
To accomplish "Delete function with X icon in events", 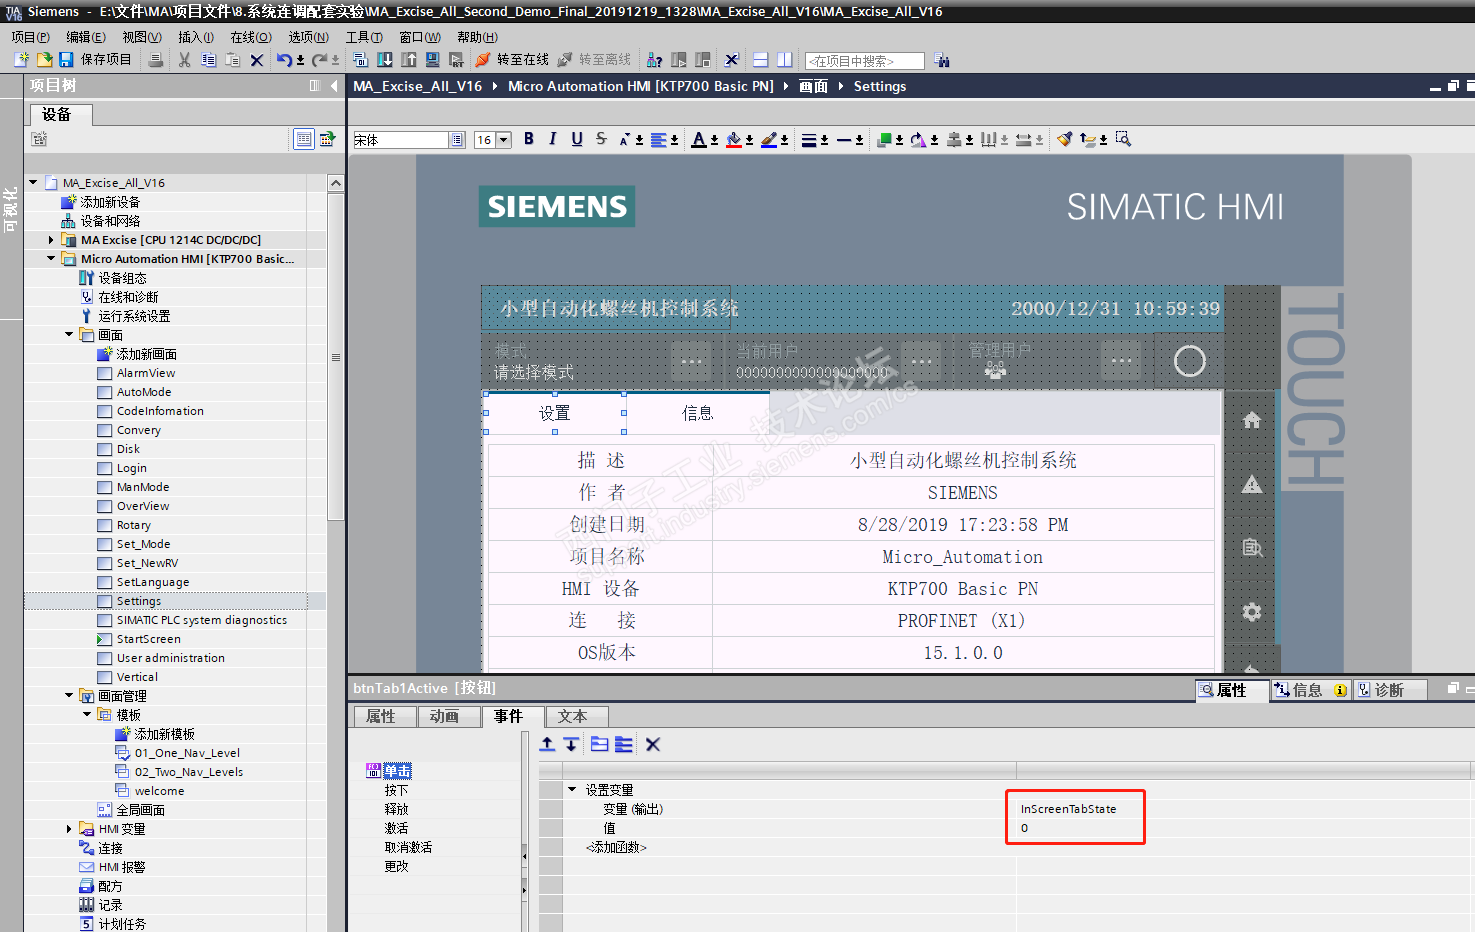I will 653,744.
